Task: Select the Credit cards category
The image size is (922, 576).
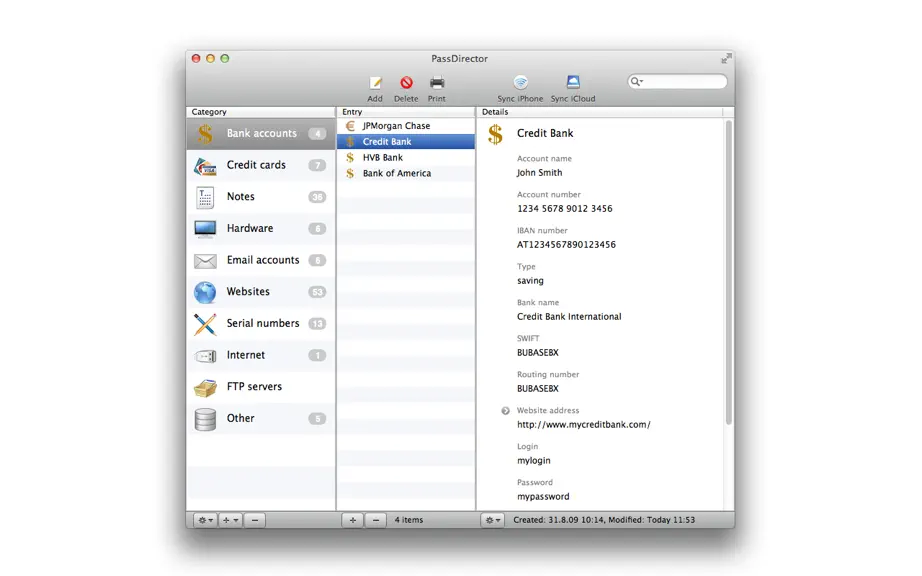Action: pyautogui.click(x=260, y=165)
